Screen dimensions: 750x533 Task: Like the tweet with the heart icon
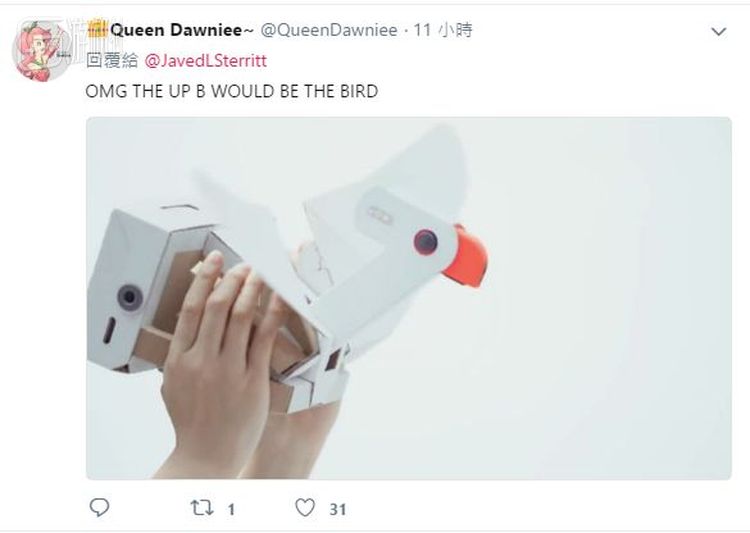[x=305, y=508]
